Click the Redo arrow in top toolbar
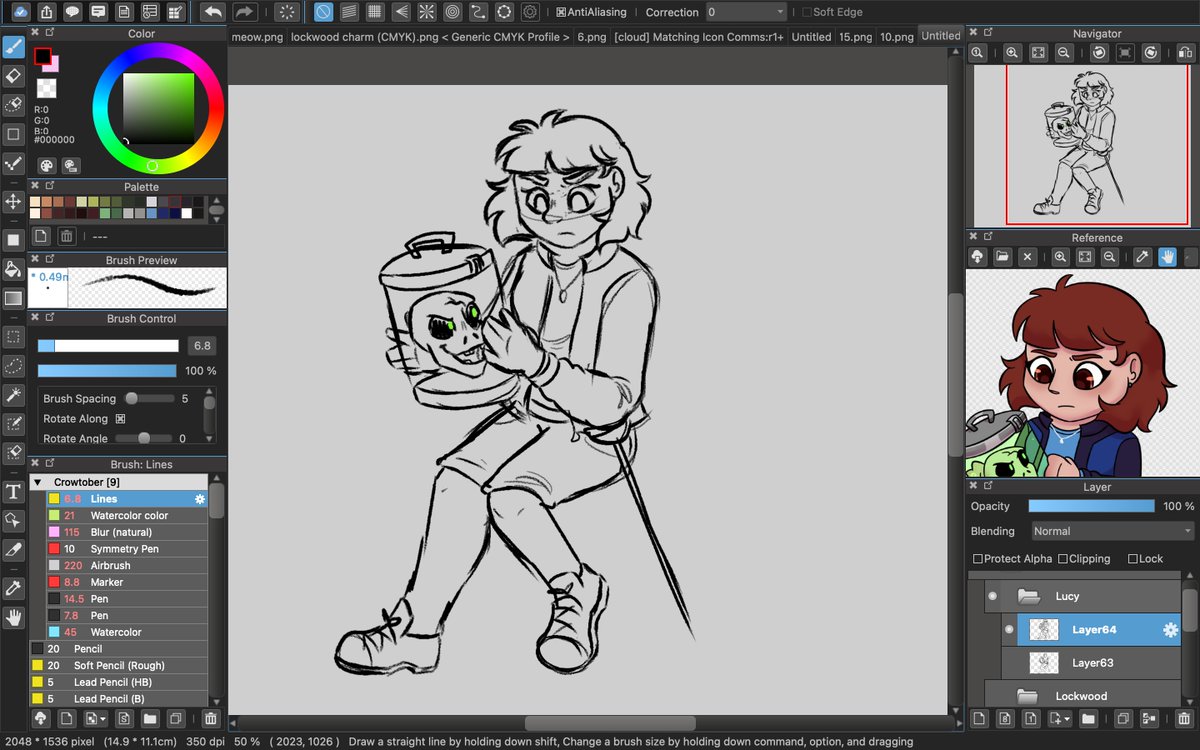This screenshot has width=1200, height=750. tap(245, 12)
